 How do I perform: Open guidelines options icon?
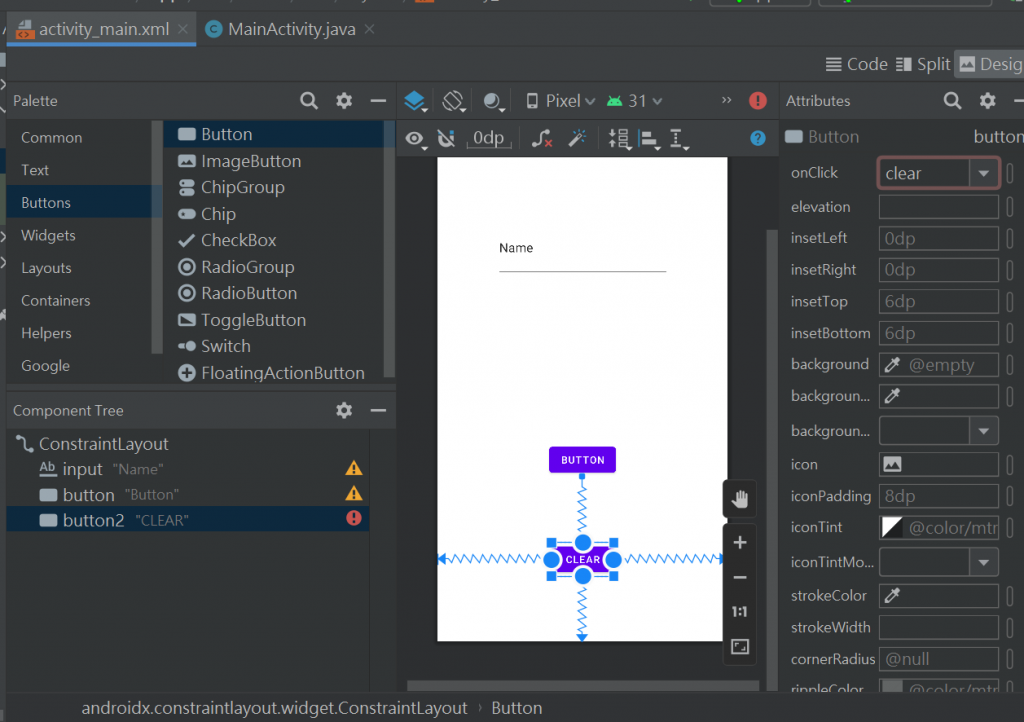(679, 139)
